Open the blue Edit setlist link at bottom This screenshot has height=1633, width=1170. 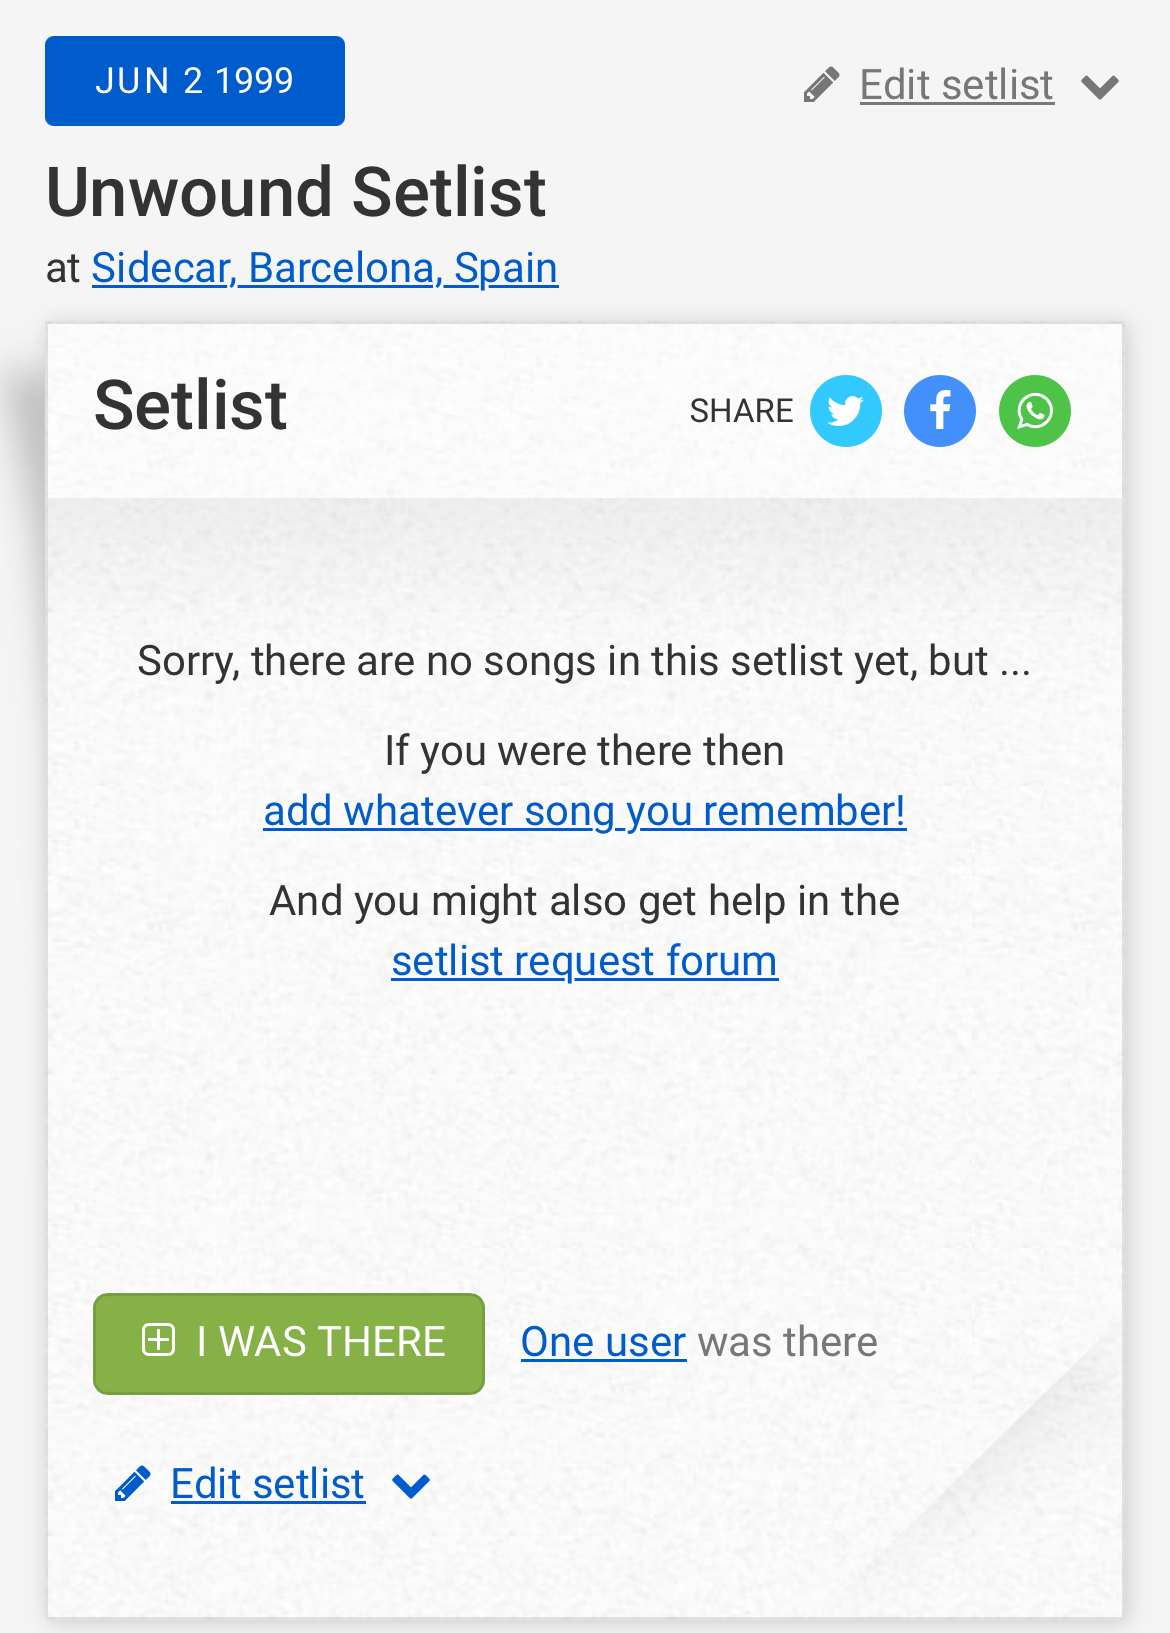[x=267, y=1484]
